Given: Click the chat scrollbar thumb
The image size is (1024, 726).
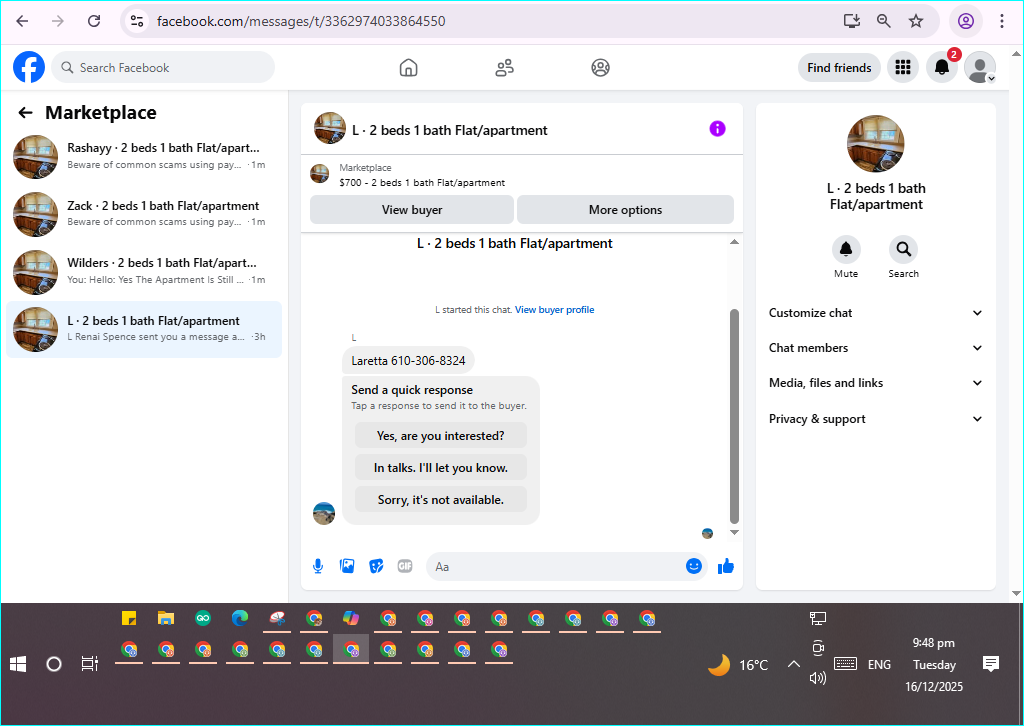Looking at the screenshot, I should click(734, 417).
